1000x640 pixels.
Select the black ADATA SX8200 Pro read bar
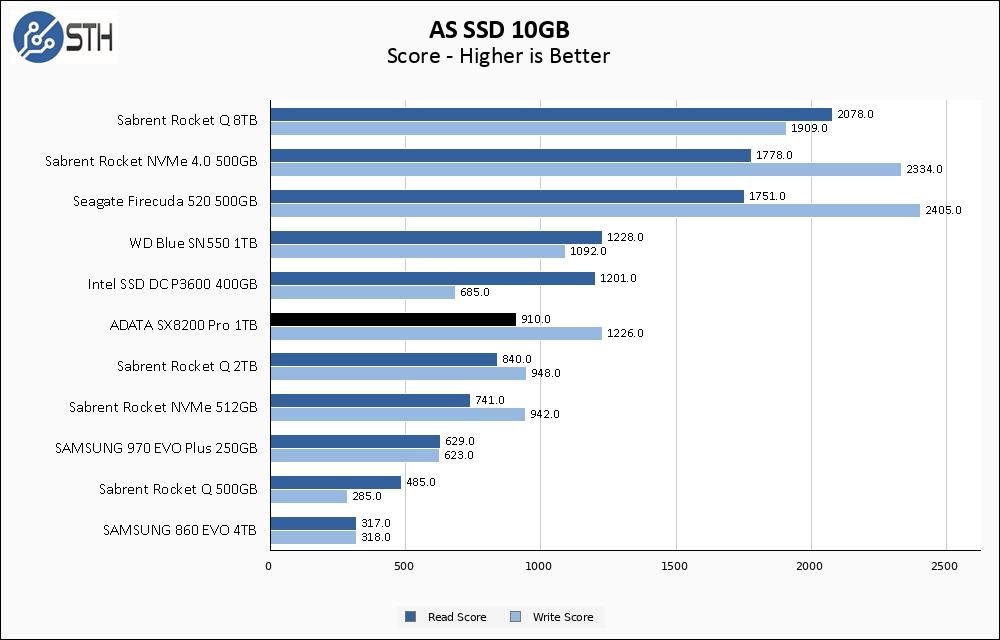click(x=393, y=319)
